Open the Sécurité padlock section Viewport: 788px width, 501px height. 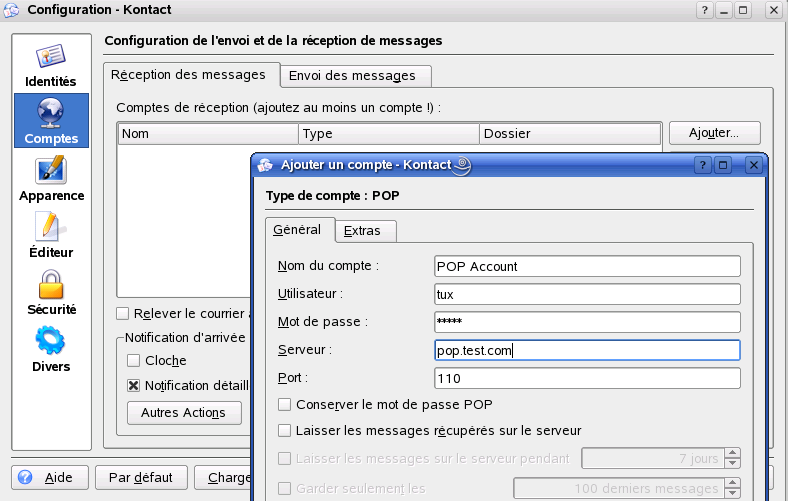(x=51, y=291)
